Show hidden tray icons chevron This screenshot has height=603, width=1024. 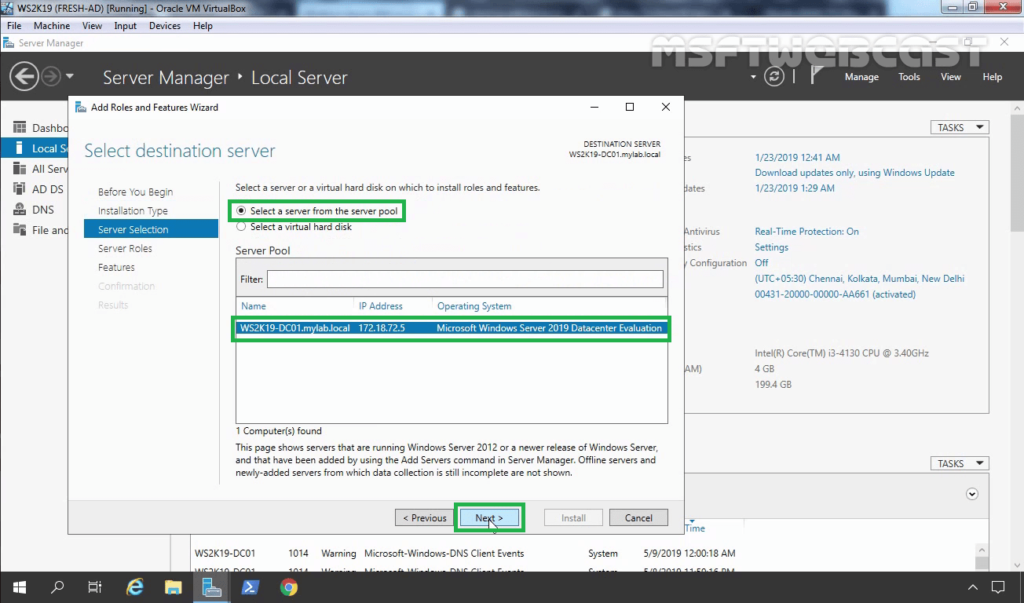pos(972,587)
